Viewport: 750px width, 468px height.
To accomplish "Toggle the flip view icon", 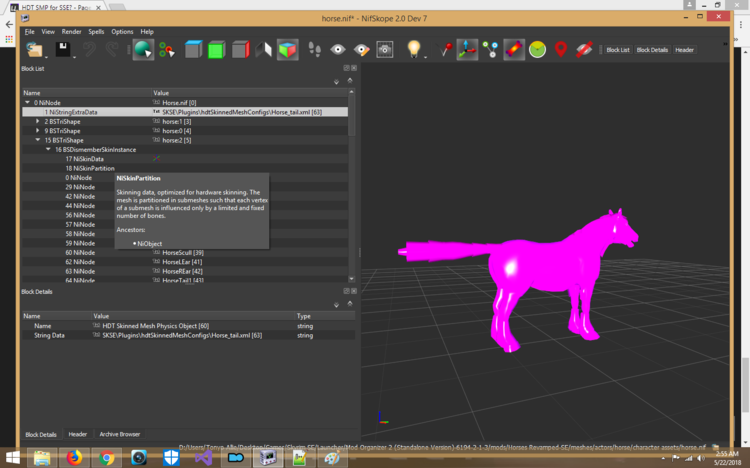I will tap(264, 50).
